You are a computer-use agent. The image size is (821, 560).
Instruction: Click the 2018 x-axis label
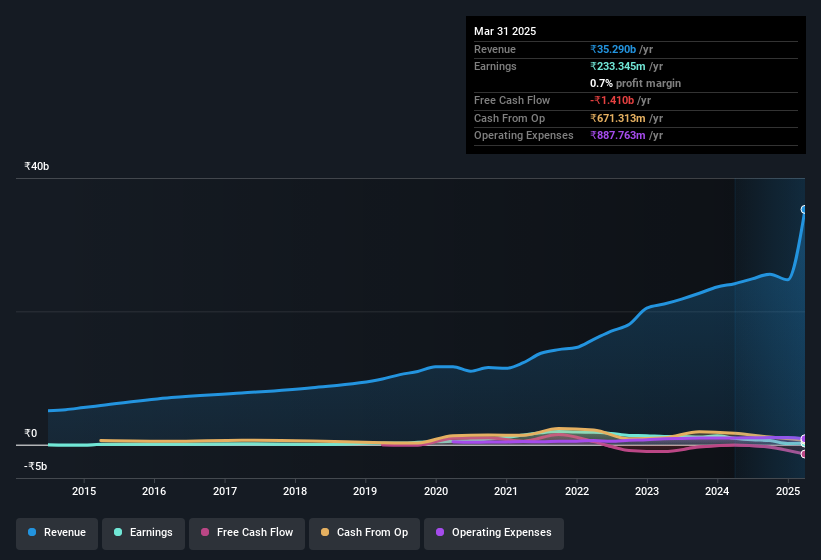tap(295, 491)
